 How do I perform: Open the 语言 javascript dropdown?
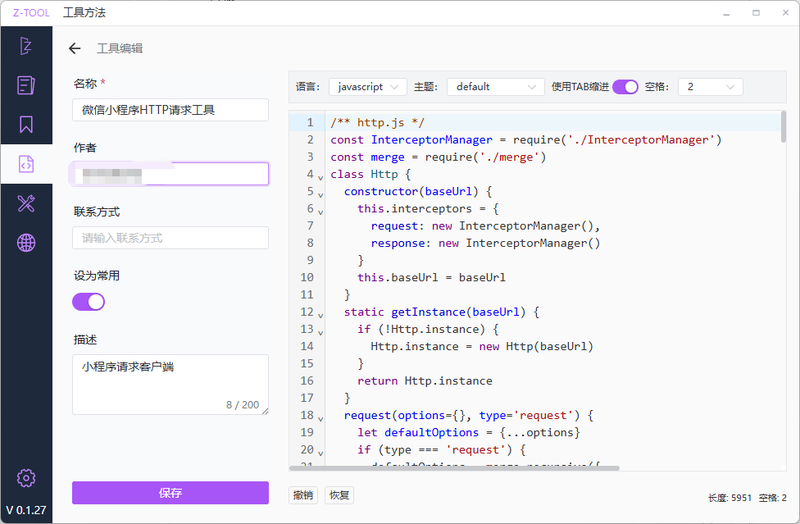367,87
